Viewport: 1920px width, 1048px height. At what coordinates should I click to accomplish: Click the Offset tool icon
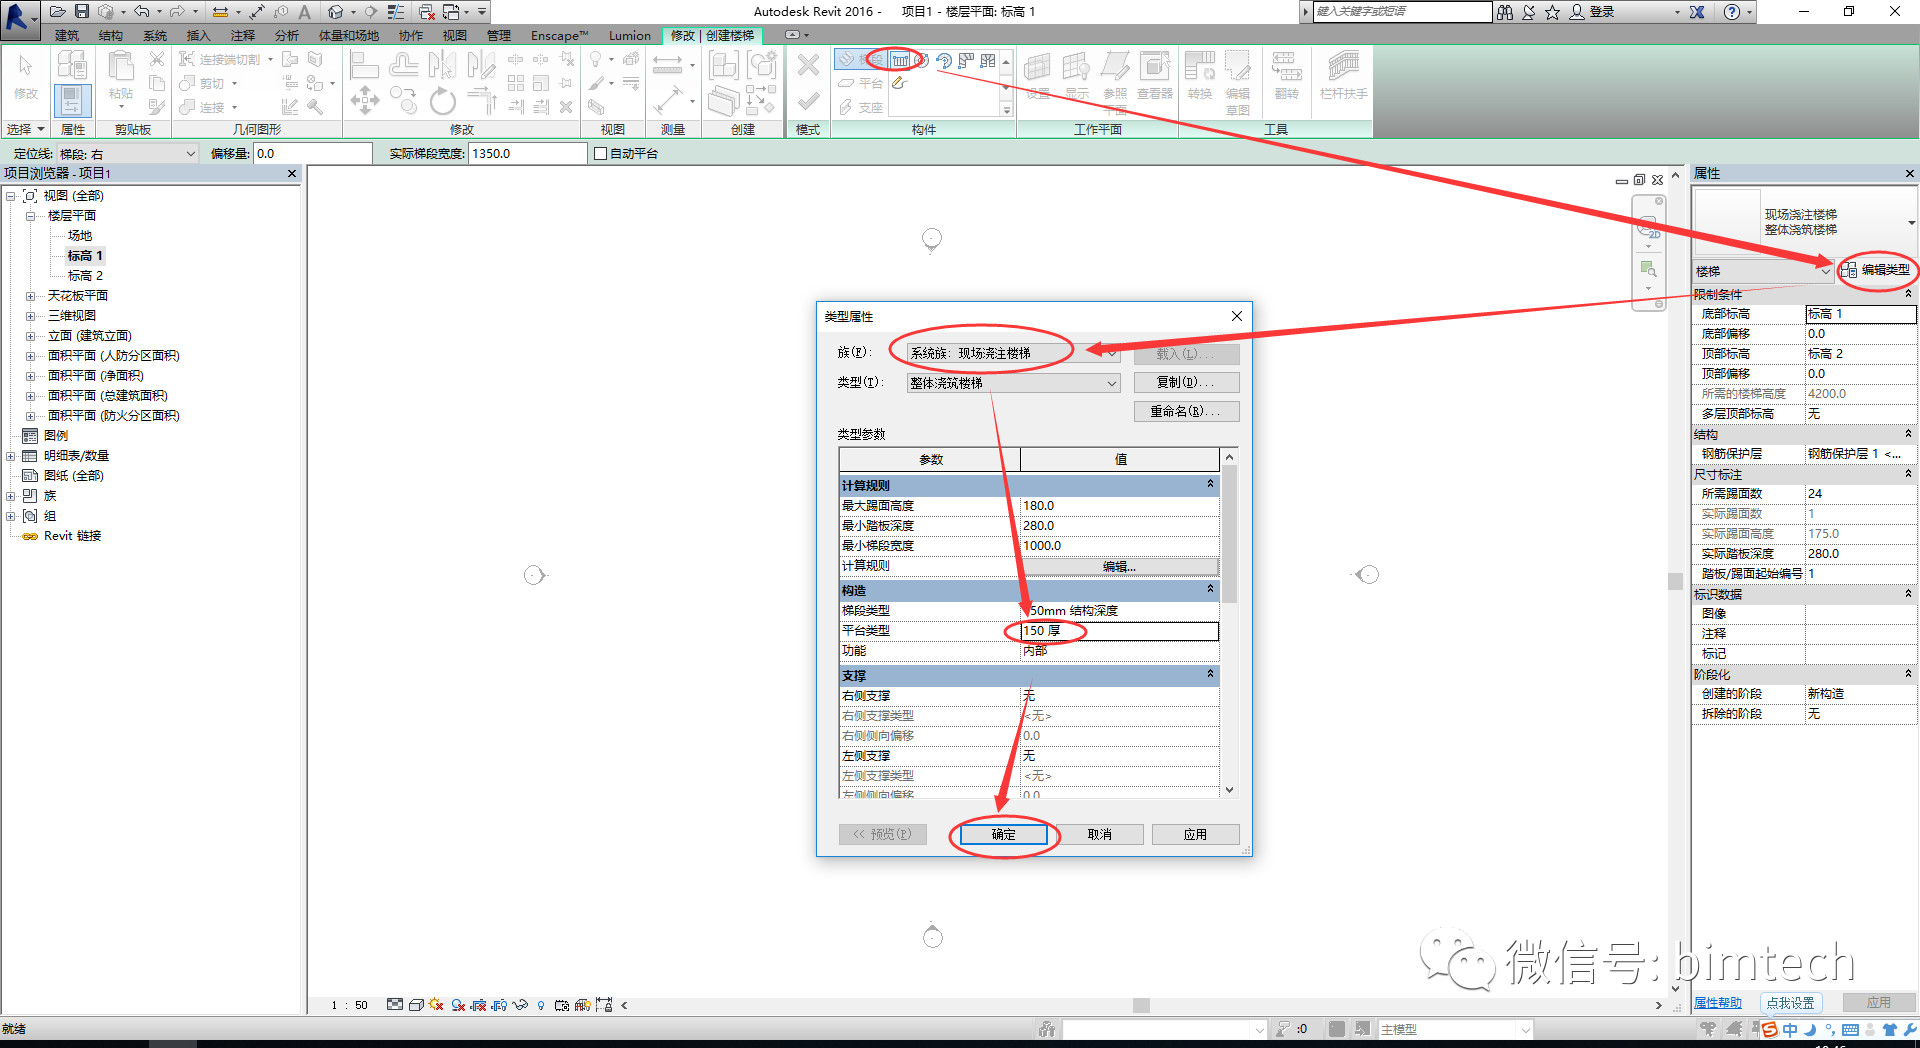404,65
